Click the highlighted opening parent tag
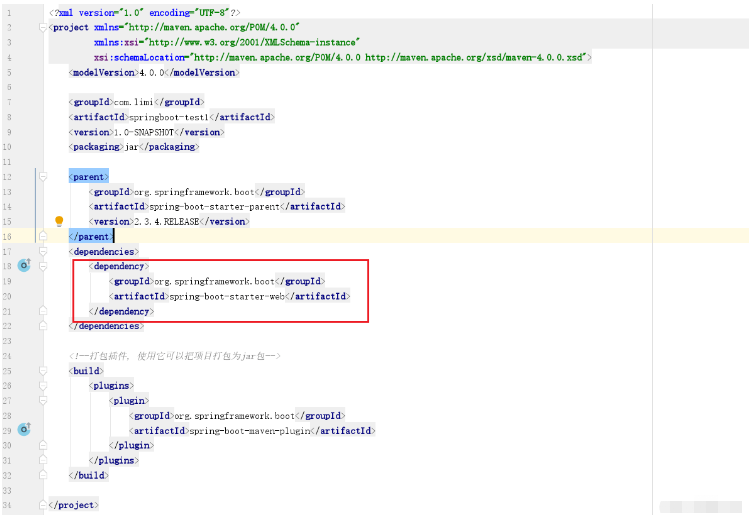Image resolution: width=752 pixels, height=515 pixels. point(89,177)
